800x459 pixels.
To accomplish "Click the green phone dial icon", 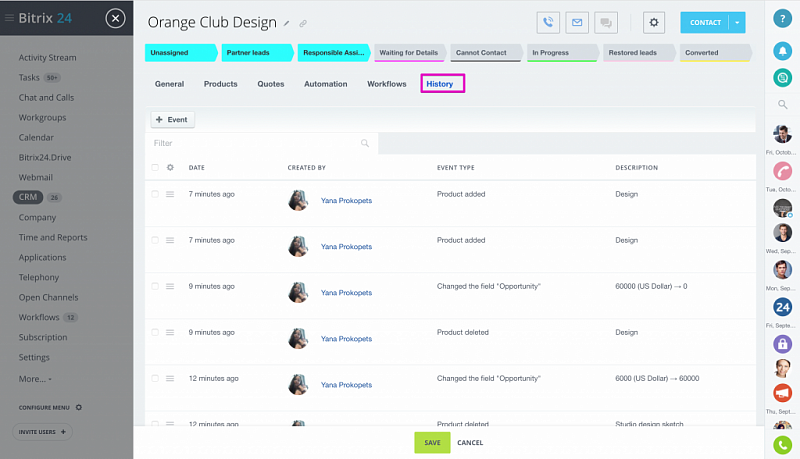I will pos(782,444).
